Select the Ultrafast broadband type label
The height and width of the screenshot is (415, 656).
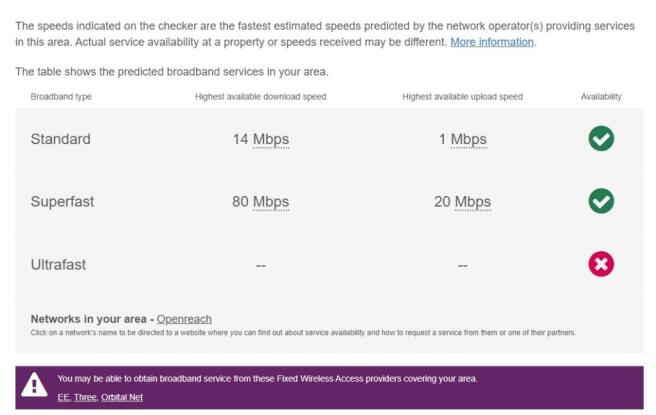[x=58, y=264]
